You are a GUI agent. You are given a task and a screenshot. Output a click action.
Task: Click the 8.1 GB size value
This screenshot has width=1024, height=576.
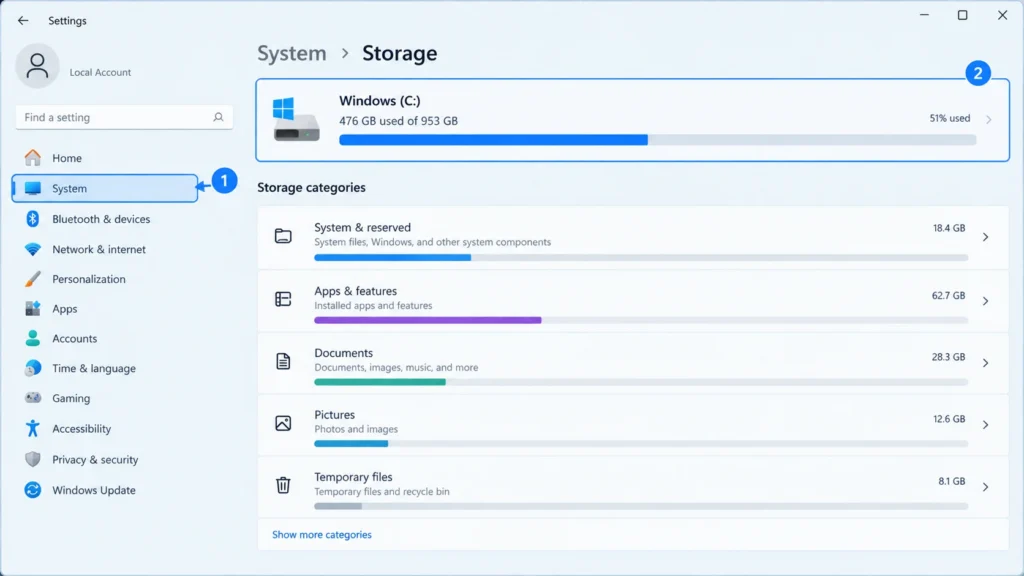(x=952, y=481)
